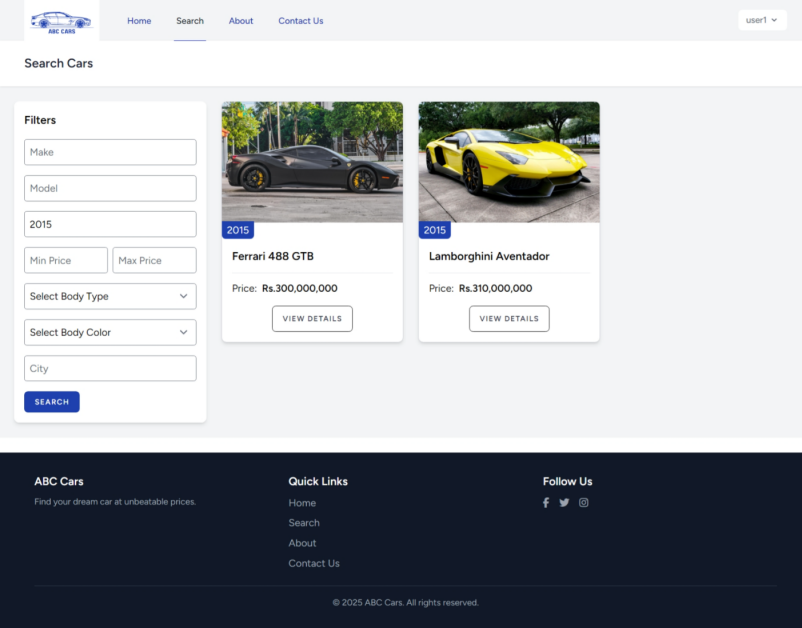Switch to the Home navigation tab
This screenshot has height=628, width=802.
click(139, 20)
